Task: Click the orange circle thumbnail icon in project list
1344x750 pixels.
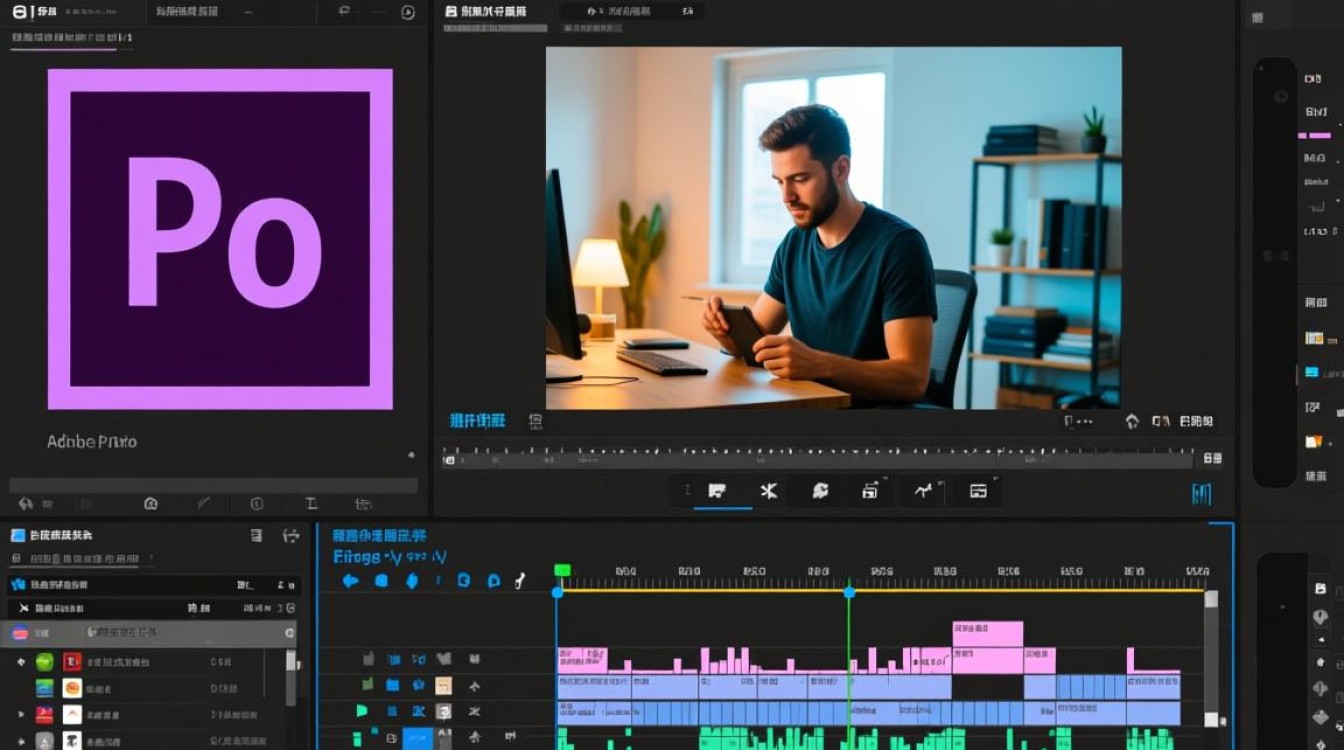Action: click(72, 688)
